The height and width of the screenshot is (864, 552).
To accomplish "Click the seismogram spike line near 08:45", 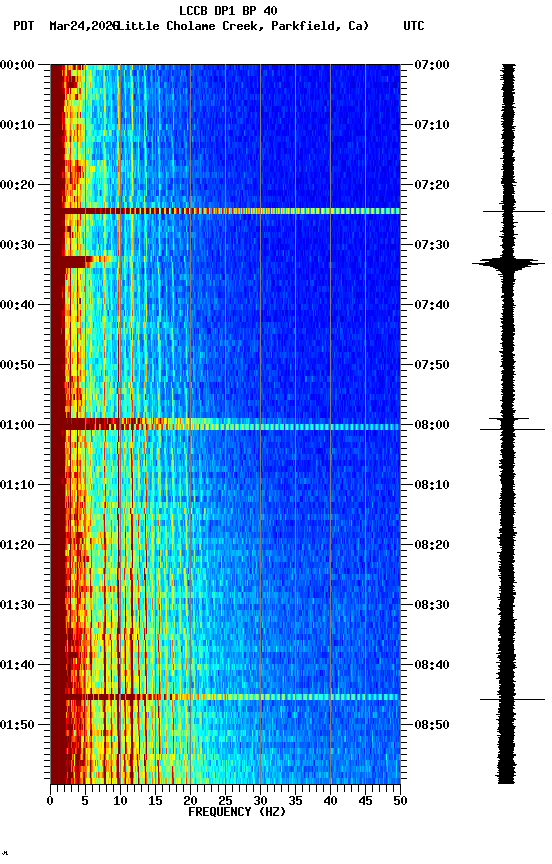I will click(x=512, y=699).
